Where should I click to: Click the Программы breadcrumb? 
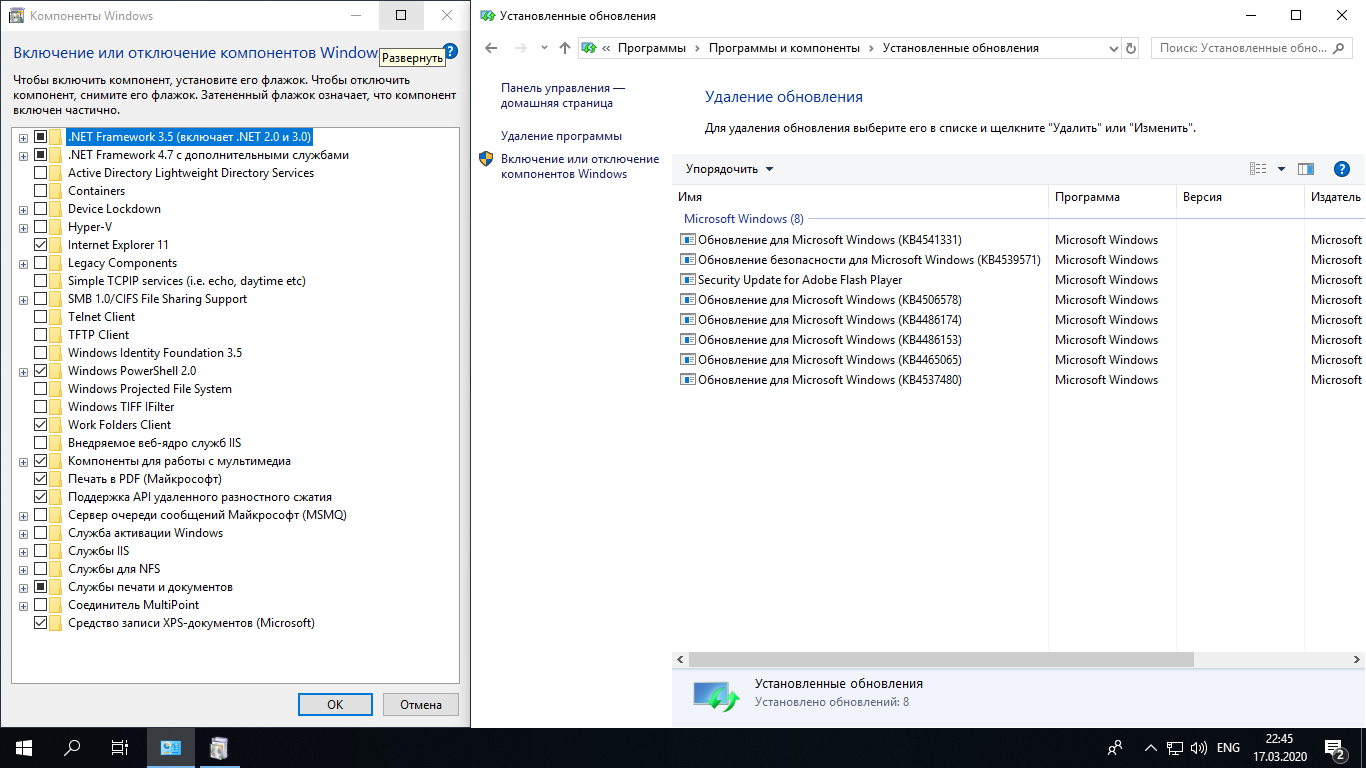[x=652, y=48]
